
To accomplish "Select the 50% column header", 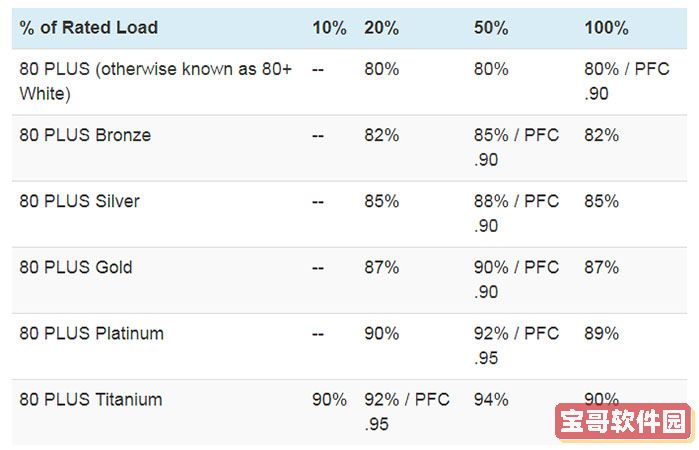I will click(491, 28).
